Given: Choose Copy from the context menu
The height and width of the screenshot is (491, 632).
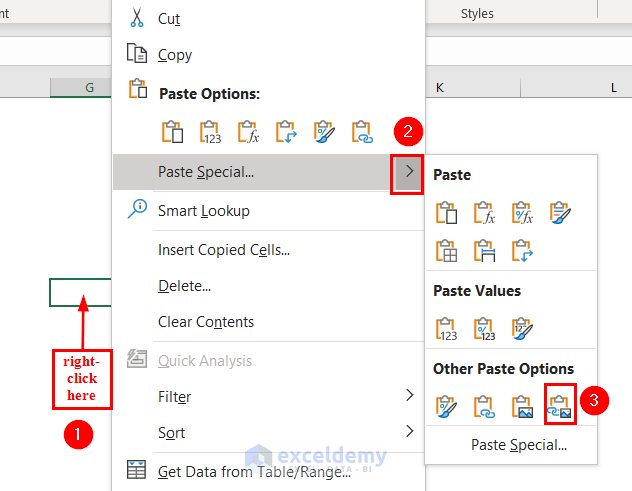Looking at the screenshot, I should point(174,55).
